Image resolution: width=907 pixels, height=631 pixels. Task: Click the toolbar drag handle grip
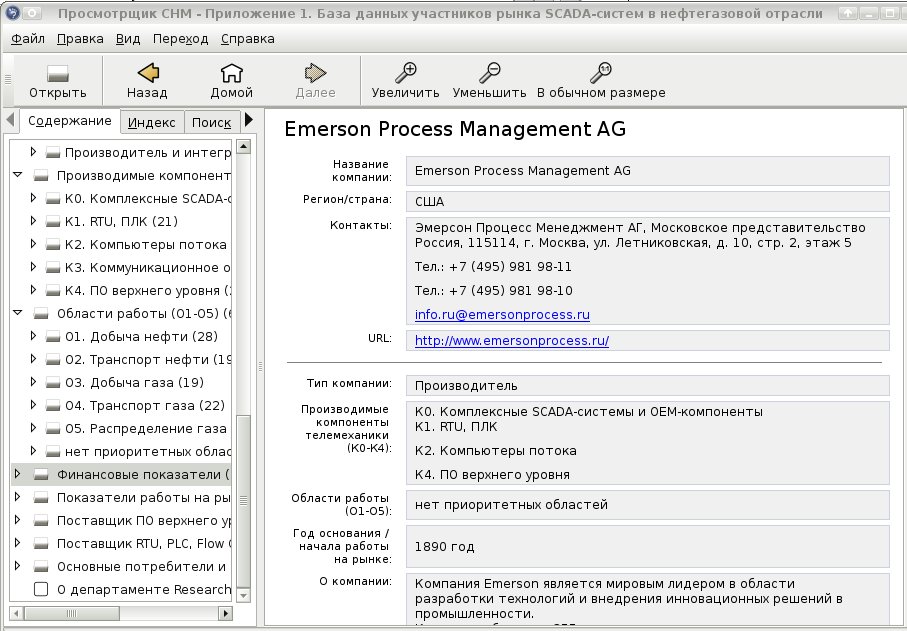tap(8, 79)
